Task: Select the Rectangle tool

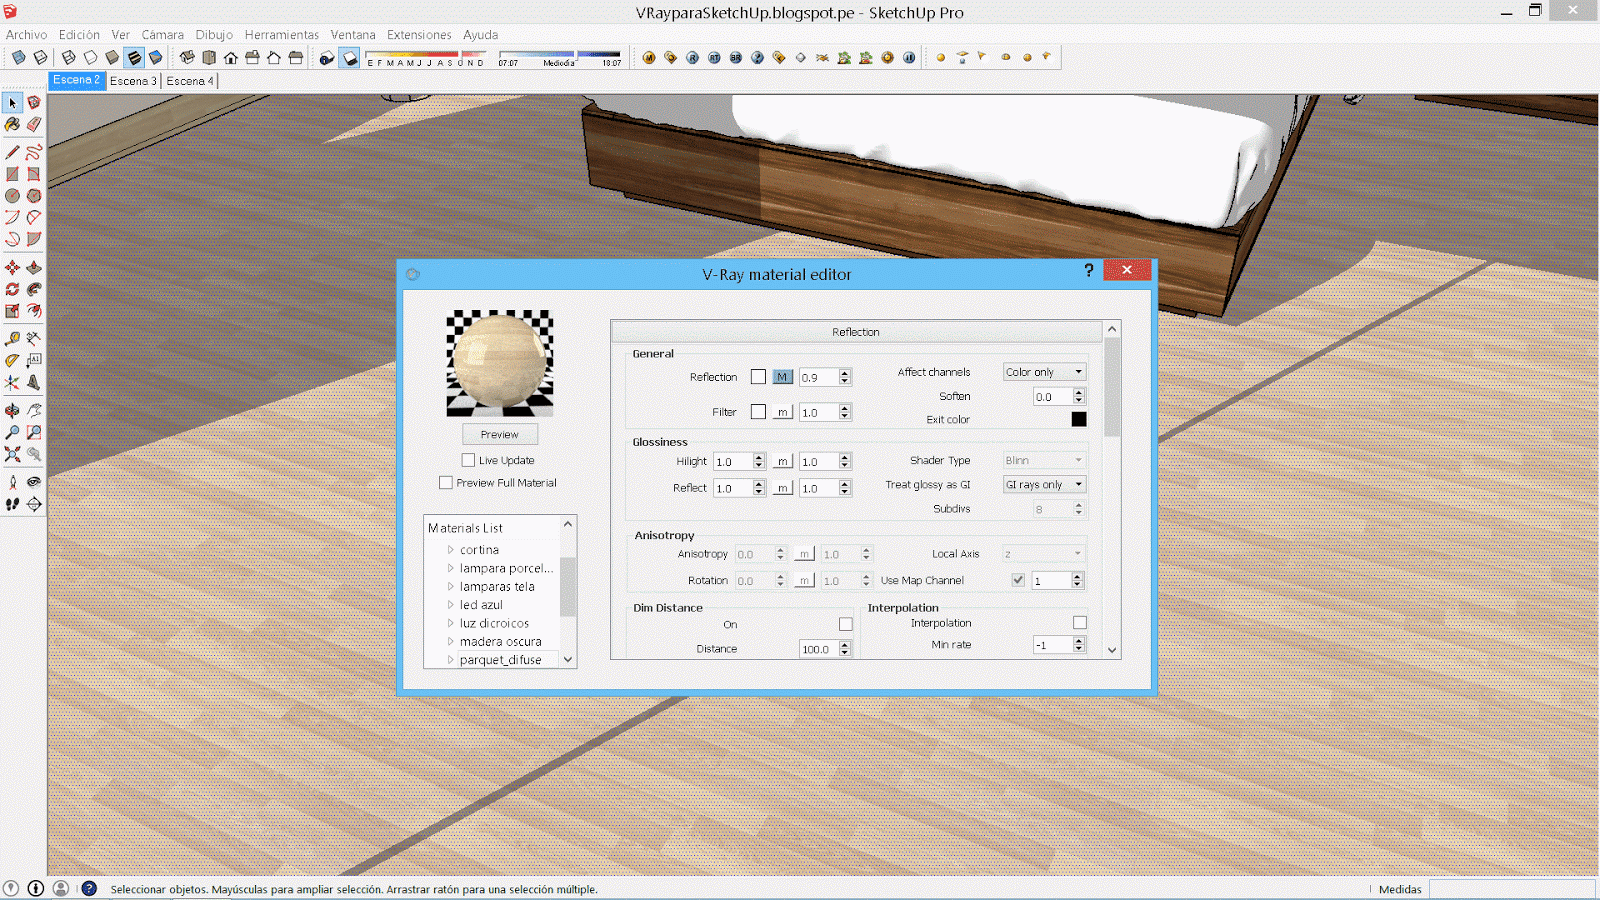Action: [x=12, y=174]
